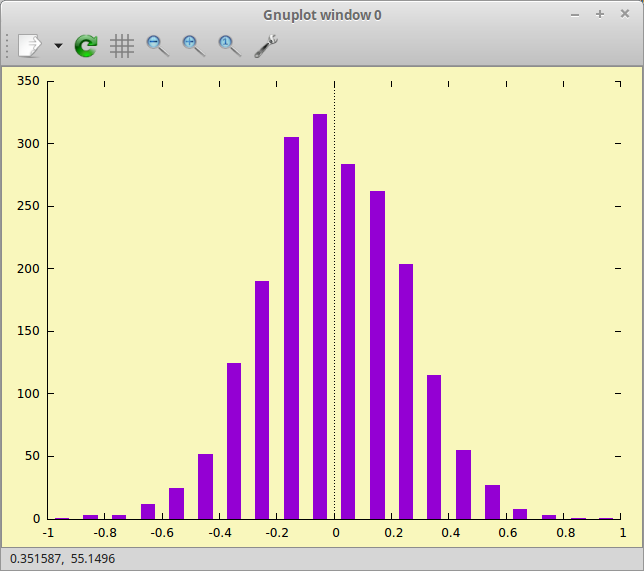Screen dimensions: 644x571
Task: Close the Gnuplot window
Action: (x=625, y=14)
